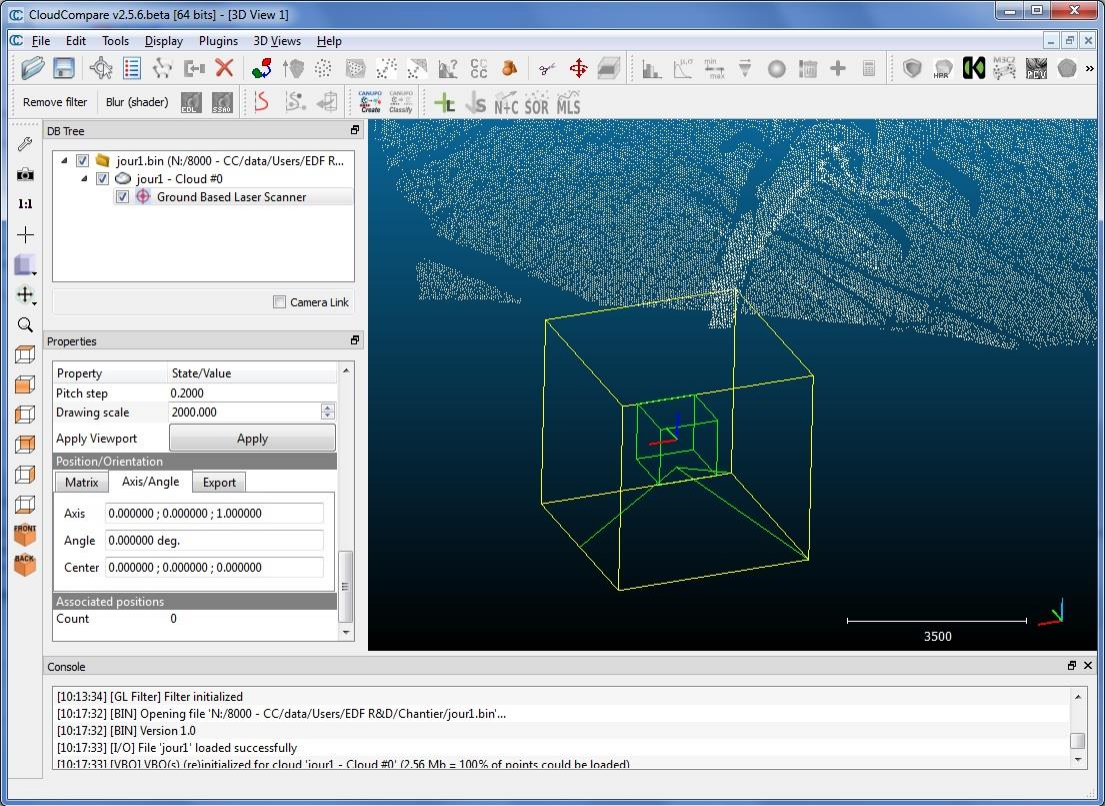The width and height of the screenshot is (1105, 806).
Task: Open the point list picking icon
Action: (x=132, y=68)
